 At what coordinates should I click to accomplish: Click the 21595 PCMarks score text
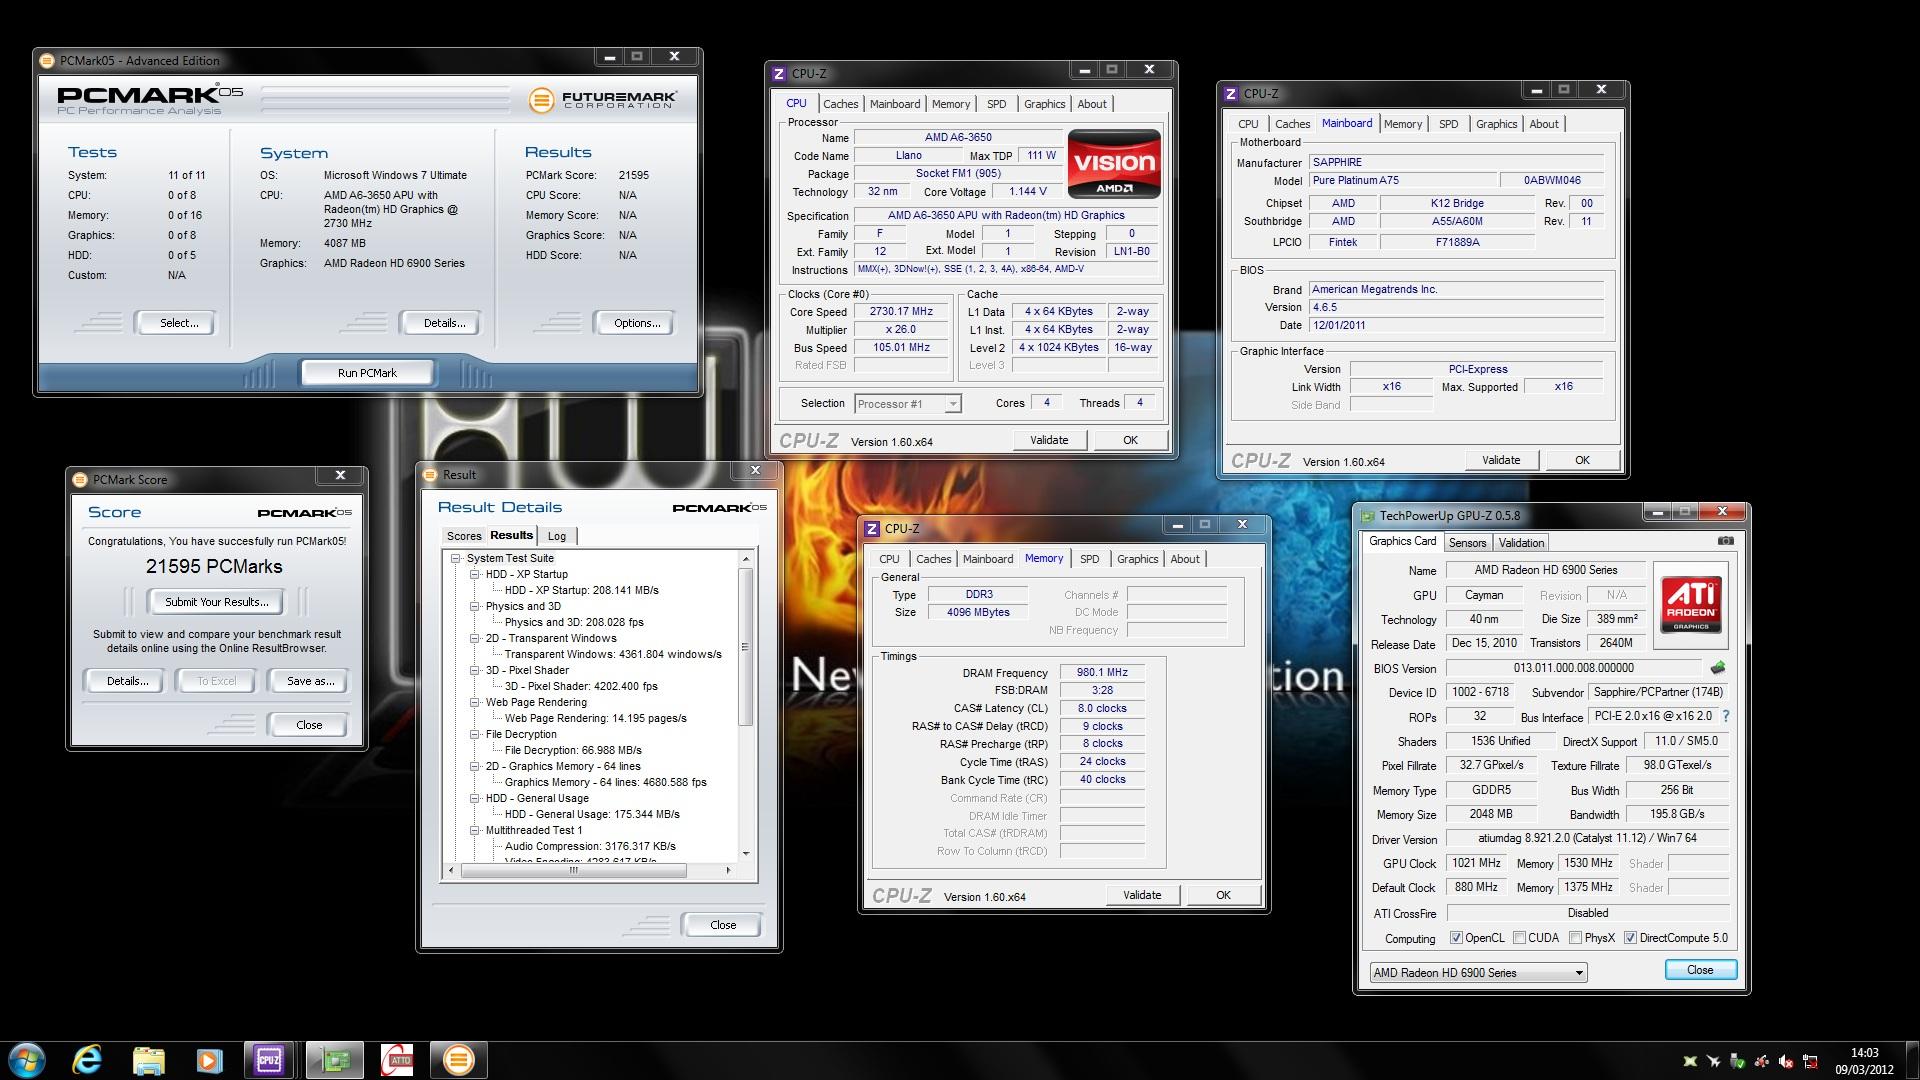tap(214, 566)
